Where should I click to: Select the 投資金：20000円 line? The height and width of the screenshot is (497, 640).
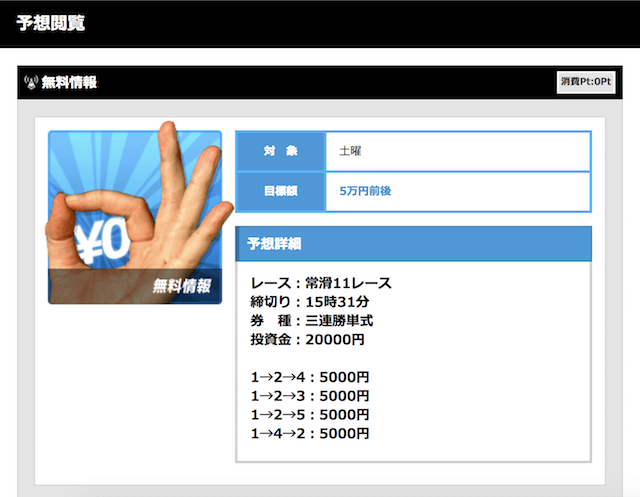click(307, 339)
